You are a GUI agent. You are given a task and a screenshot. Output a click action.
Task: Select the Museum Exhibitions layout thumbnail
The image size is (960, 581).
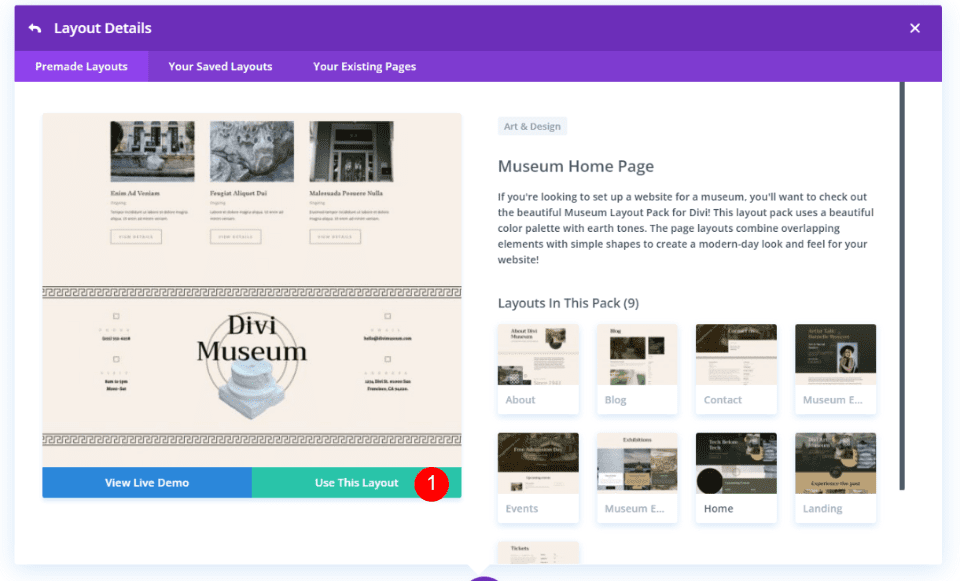point(637,477)
